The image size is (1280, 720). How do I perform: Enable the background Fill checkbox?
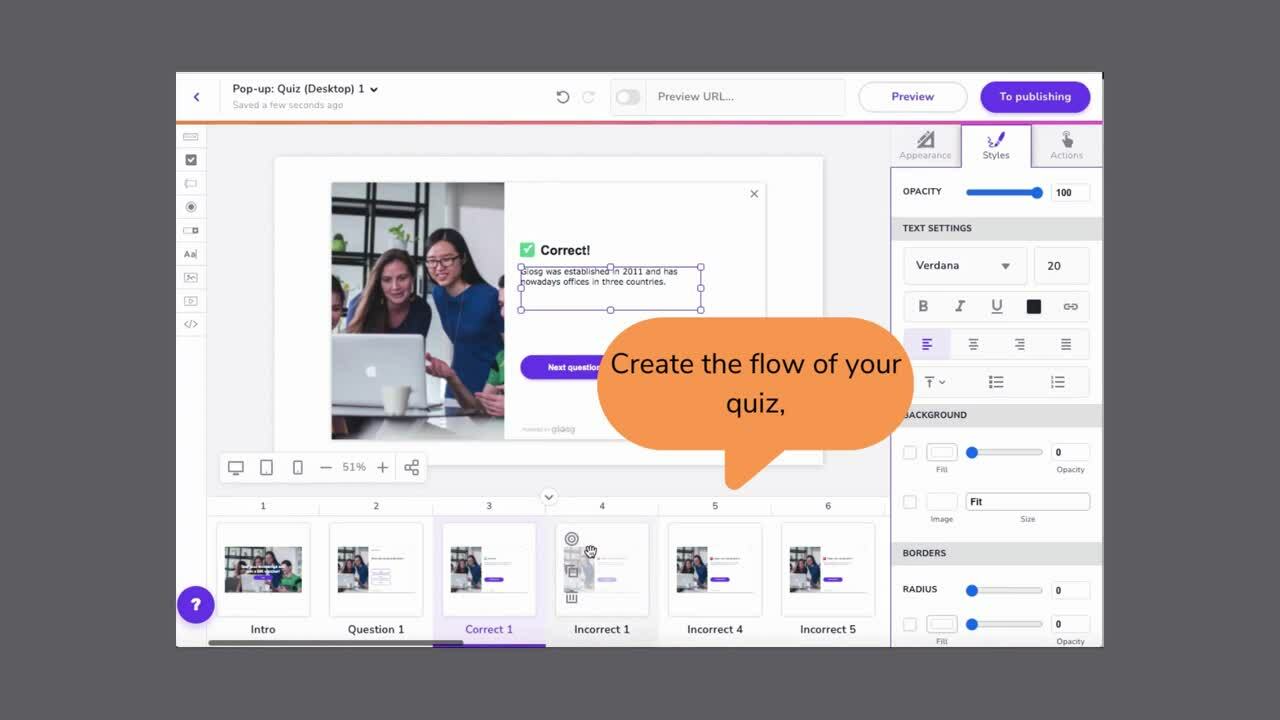910,452
